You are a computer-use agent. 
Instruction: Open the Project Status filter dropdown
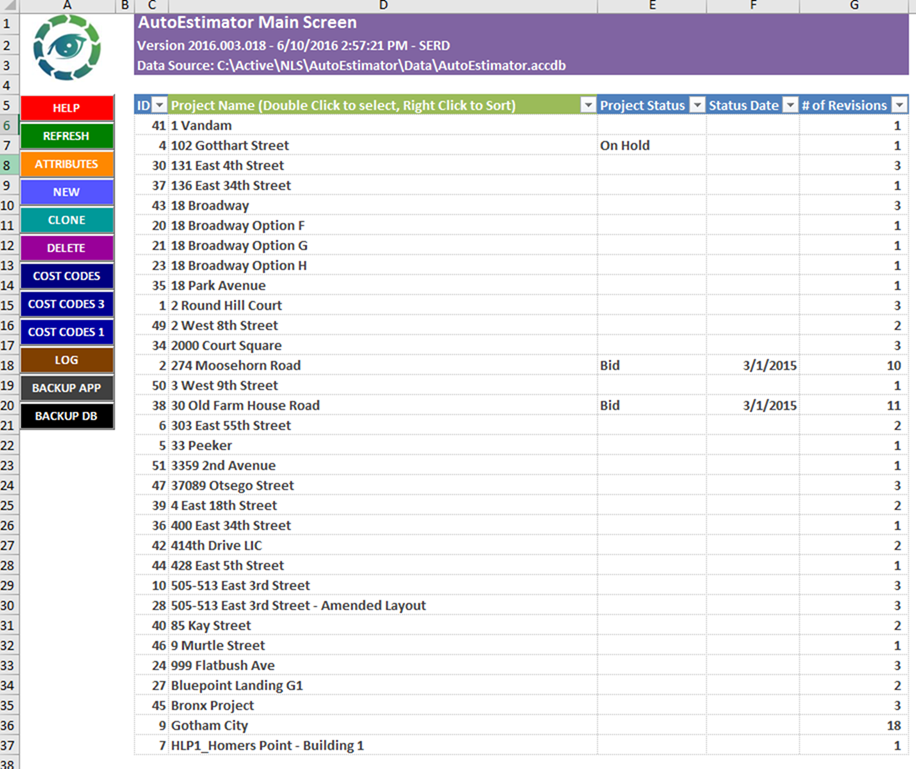[698, 105]
